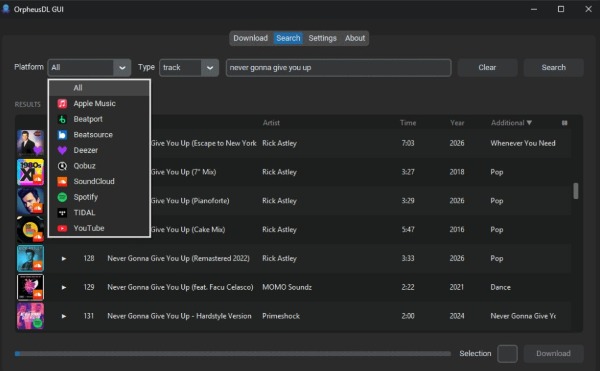Select the 7:03 time cell
Screen dimensions: 600x371
click(x=408, y=143)
